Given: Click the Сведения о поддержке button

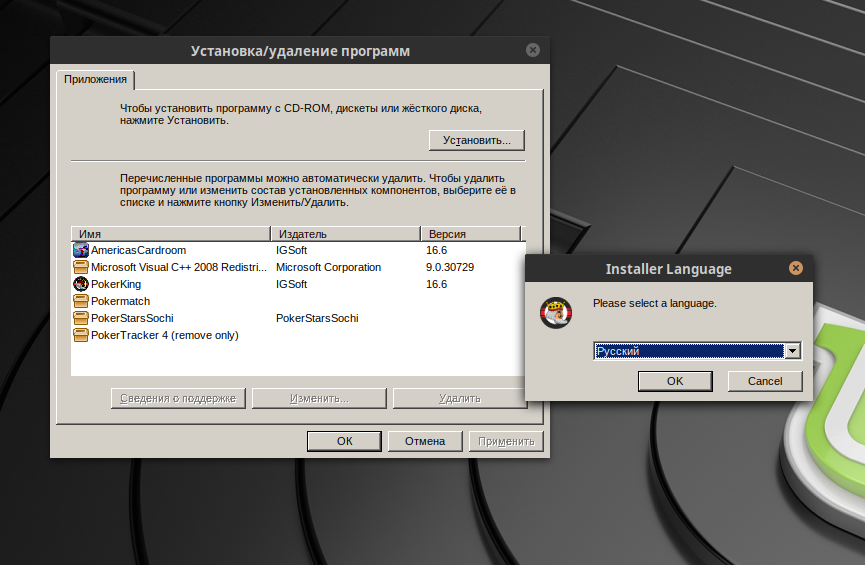Looking at the screenshot, I should click(178, 398).
